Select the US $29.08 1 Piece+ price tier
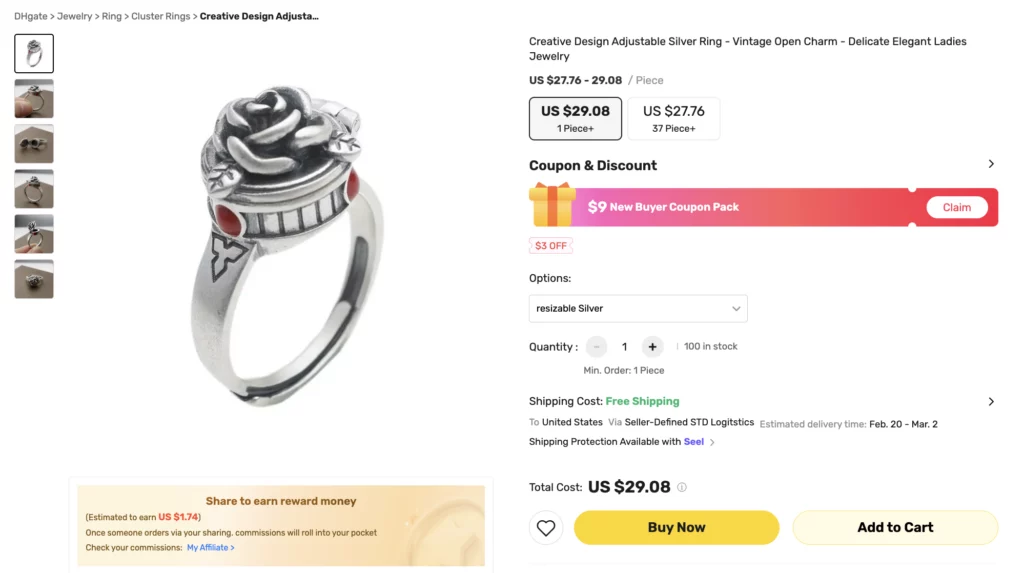The width and height of the screenshot is (1024, 573). pyautogui.click(x=575, y=118)
